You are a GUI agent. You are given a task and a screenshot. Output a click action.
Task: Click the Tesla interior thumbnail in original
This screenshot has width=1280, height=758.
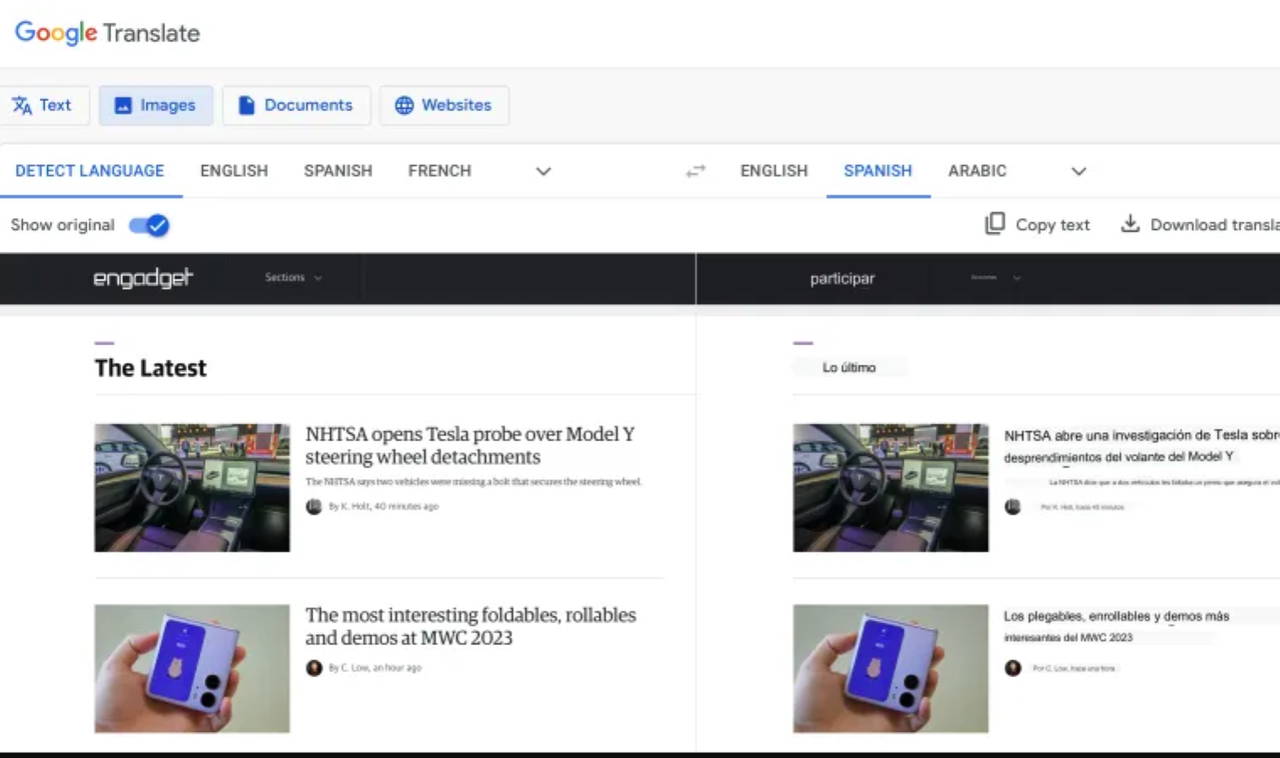pyautogui.click(x=192, y=487)
